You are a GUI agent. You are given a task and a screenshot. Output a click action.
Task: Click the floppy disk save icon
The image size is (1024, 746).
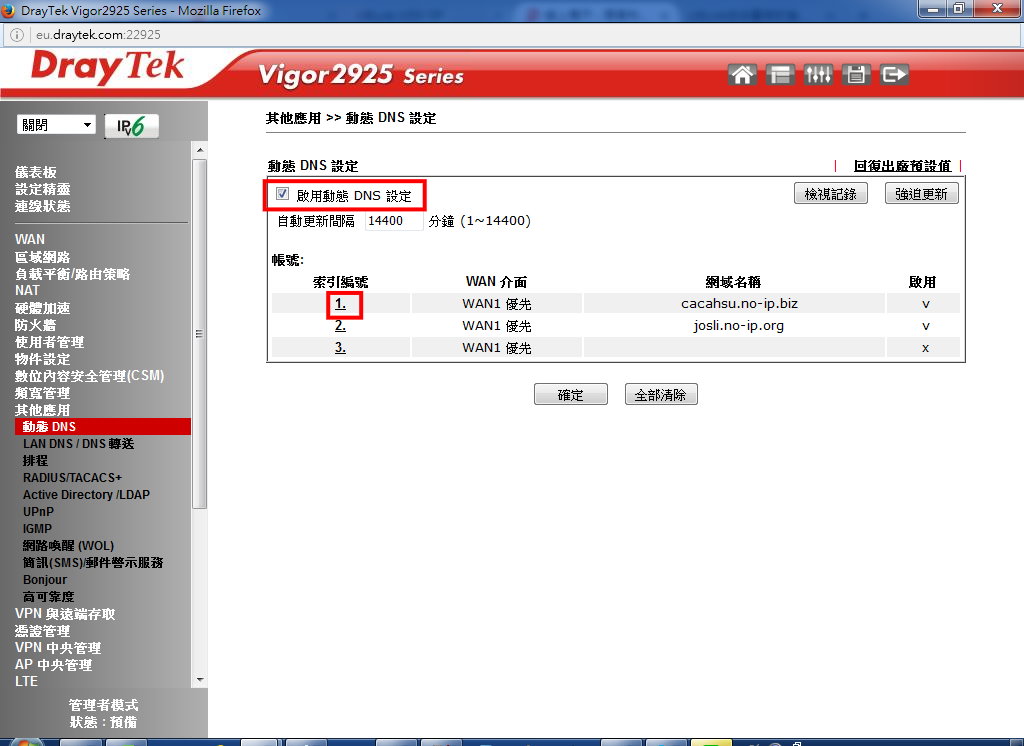856,75
